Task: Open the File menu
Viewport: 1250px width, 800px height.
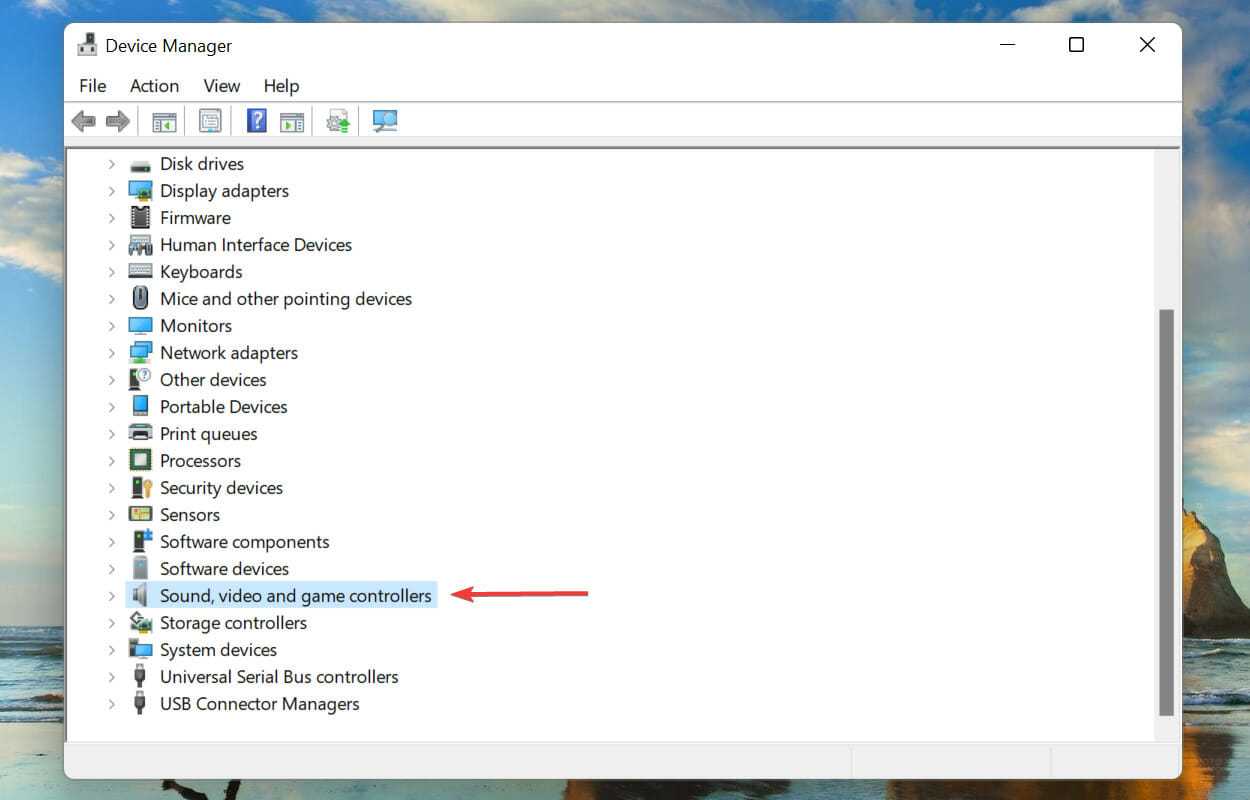Action: coord(92,86)
